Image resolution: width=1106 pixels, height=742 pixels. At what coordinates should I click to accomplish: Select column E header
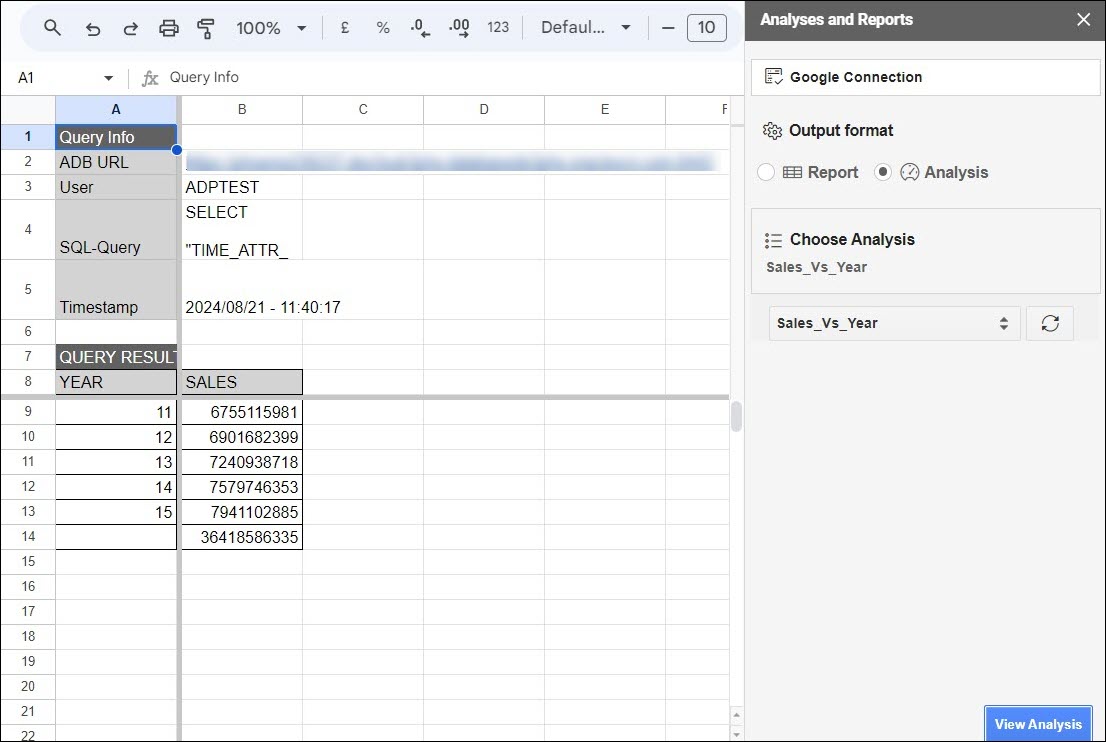pyautogui.click(x=605, y=109)
